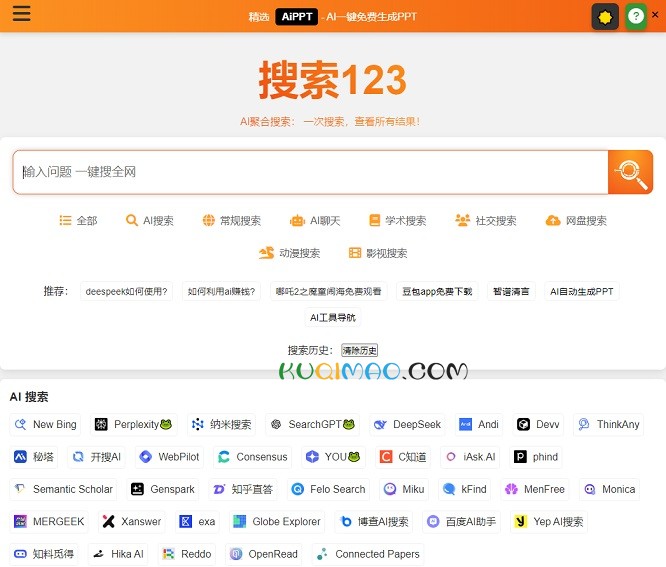Open Connected Papers engine
This screenshot has width=666, height=567.
pyautogui.click(x=367, y=554)
